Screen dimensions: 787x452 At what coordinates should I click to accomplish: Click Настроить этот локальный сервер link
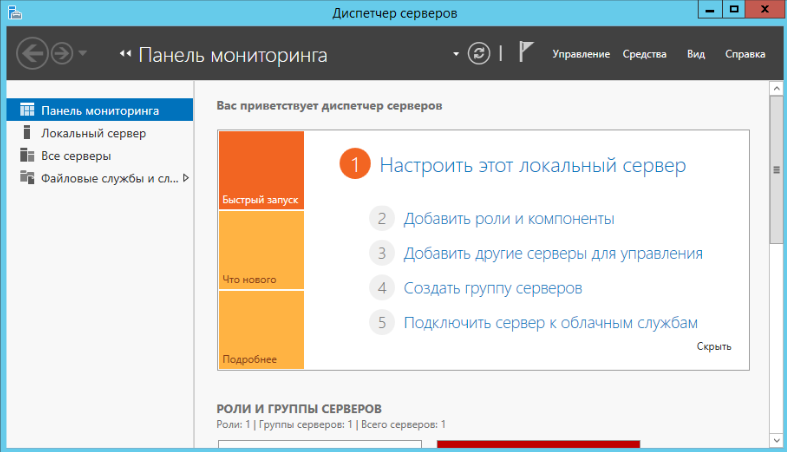click(533, 165)
